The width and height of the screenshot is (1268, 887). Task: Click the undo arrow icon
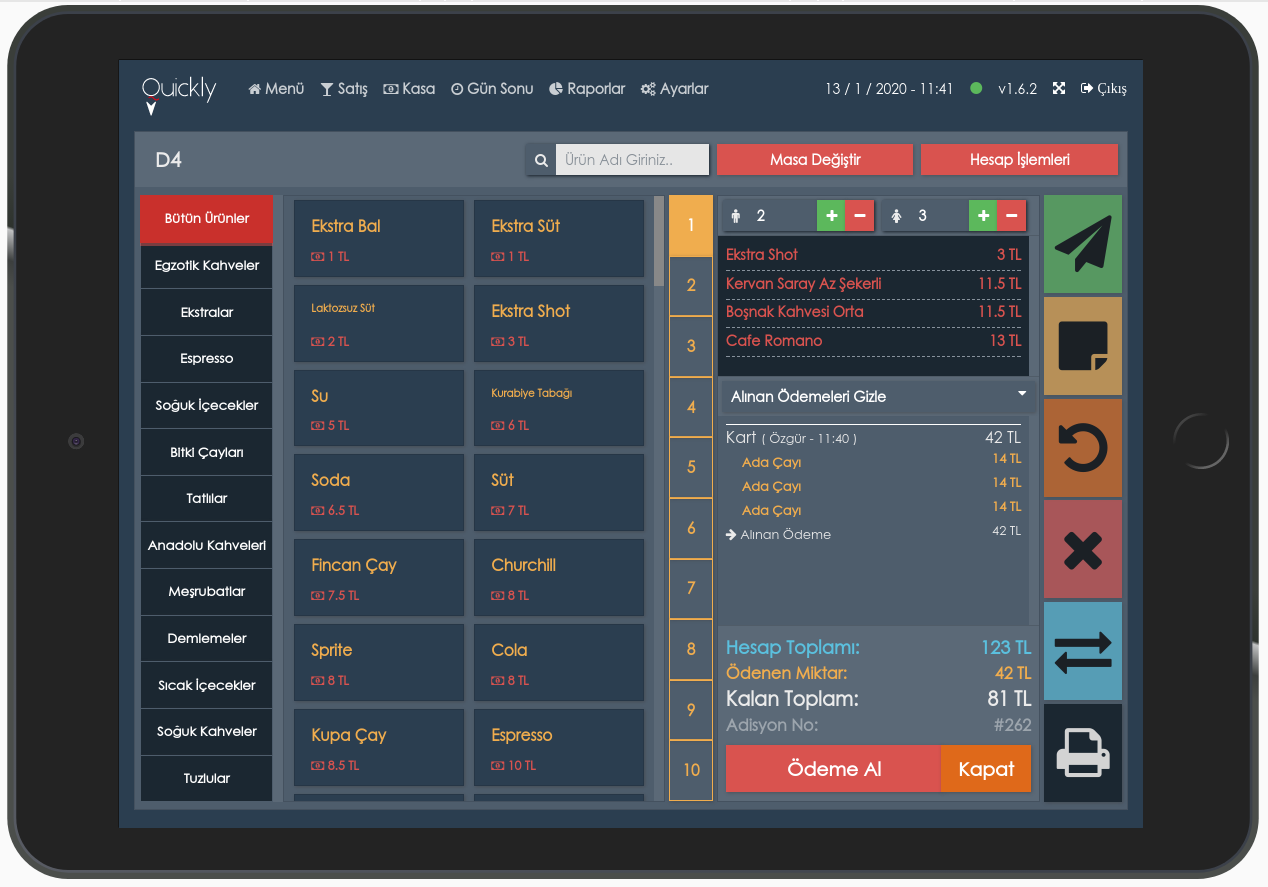coord(1083,447)
